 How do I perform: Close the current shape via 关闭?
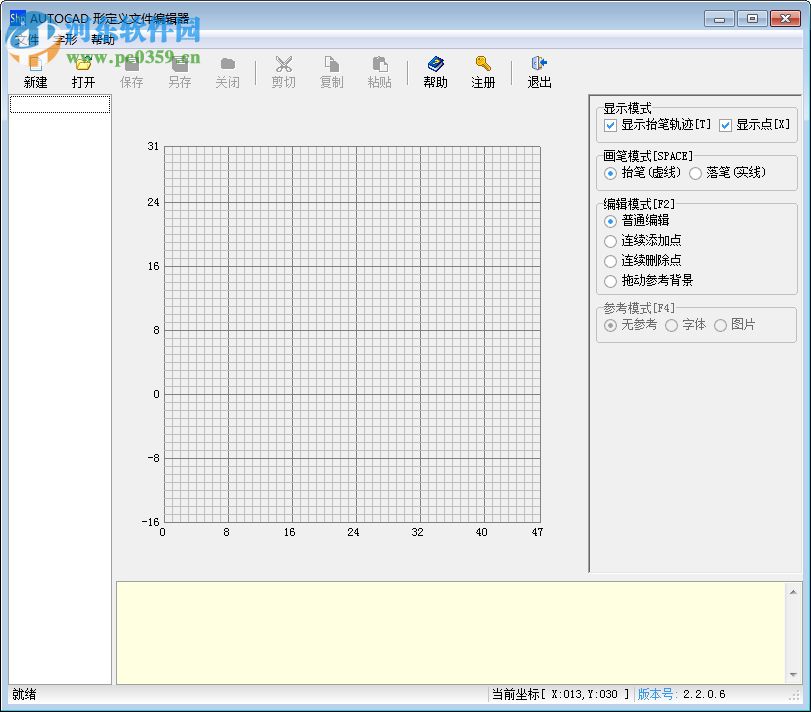pos(227,70)
